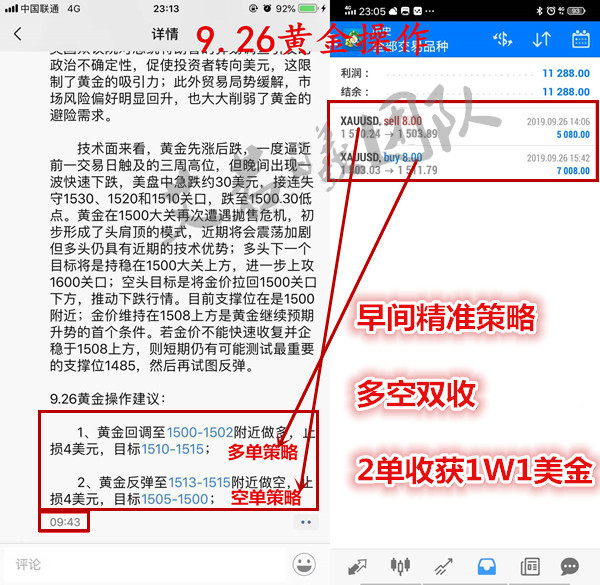This screenshot has height=585, width=600.
Task: Open the more options dots button
Action: click(306, 522)
